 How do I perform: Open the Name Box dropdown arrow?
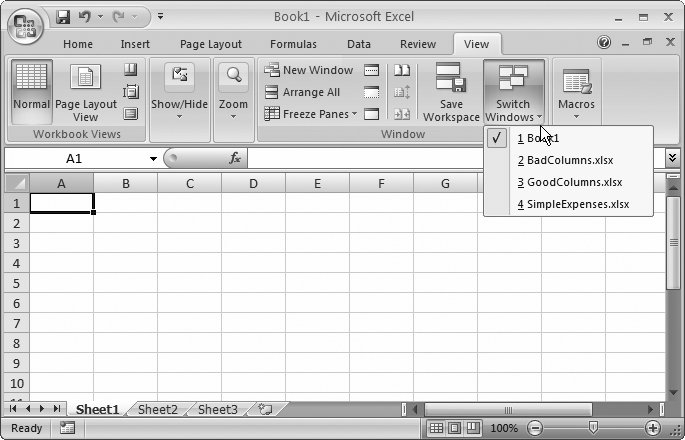[153, 159]
